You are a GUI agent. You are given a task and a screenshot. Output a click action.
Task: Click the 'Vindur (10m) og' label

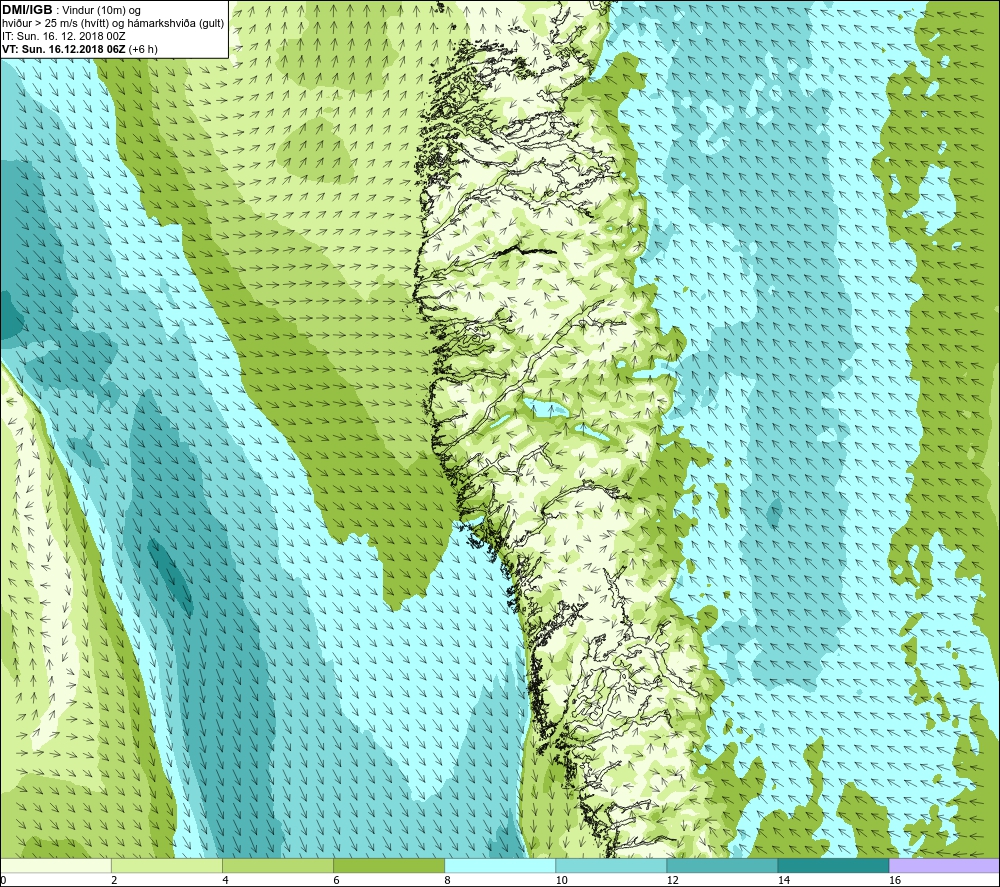(101, 11)
